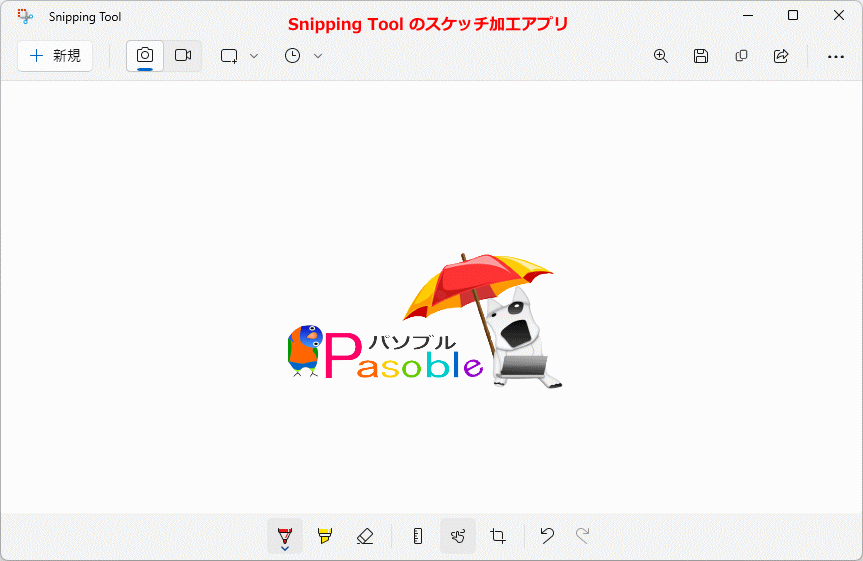Viewport: 863px width, 561px height.
Task: Click the Snipping Tool app icon in title bar
Action: coord(25,17)
